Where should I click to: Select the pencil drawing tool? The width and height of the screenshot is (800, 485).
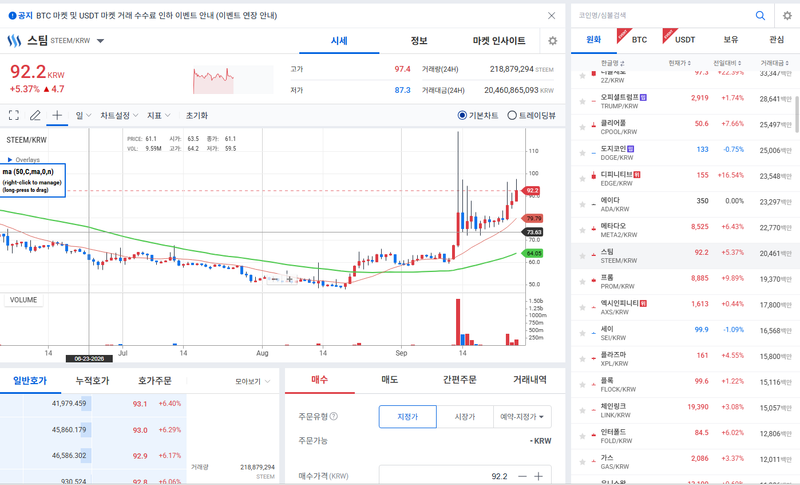(35, 115)
